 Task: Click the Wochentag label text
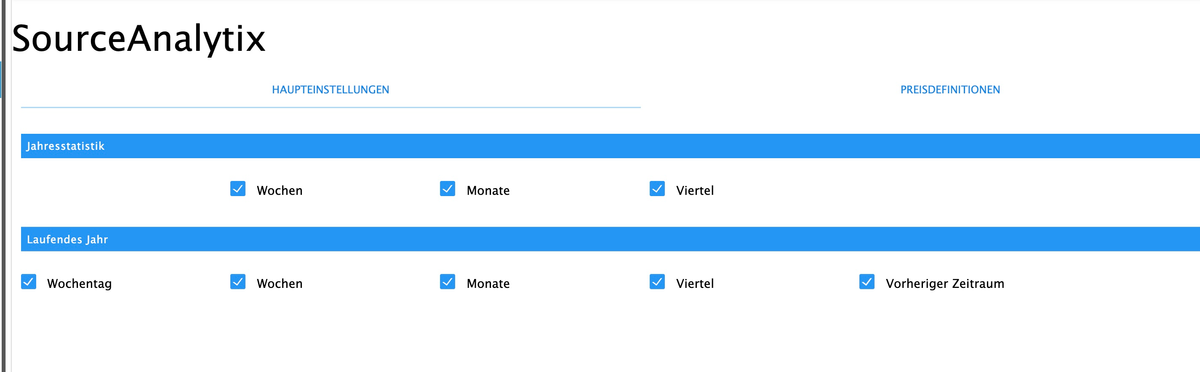79,284
